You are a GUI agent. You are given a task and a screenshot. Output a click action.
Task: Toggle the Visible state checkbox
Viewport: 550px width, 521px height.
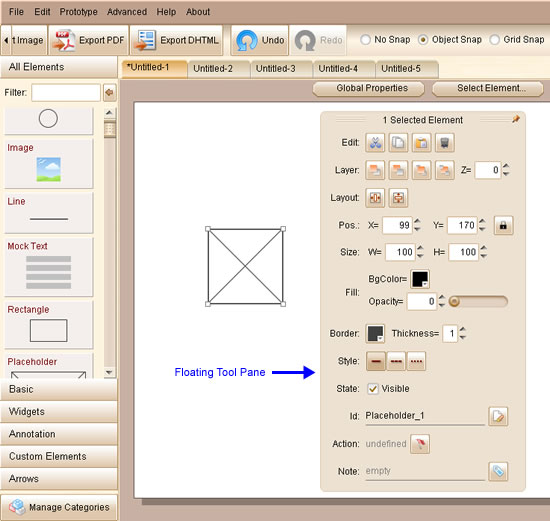[x=373, y=389]
